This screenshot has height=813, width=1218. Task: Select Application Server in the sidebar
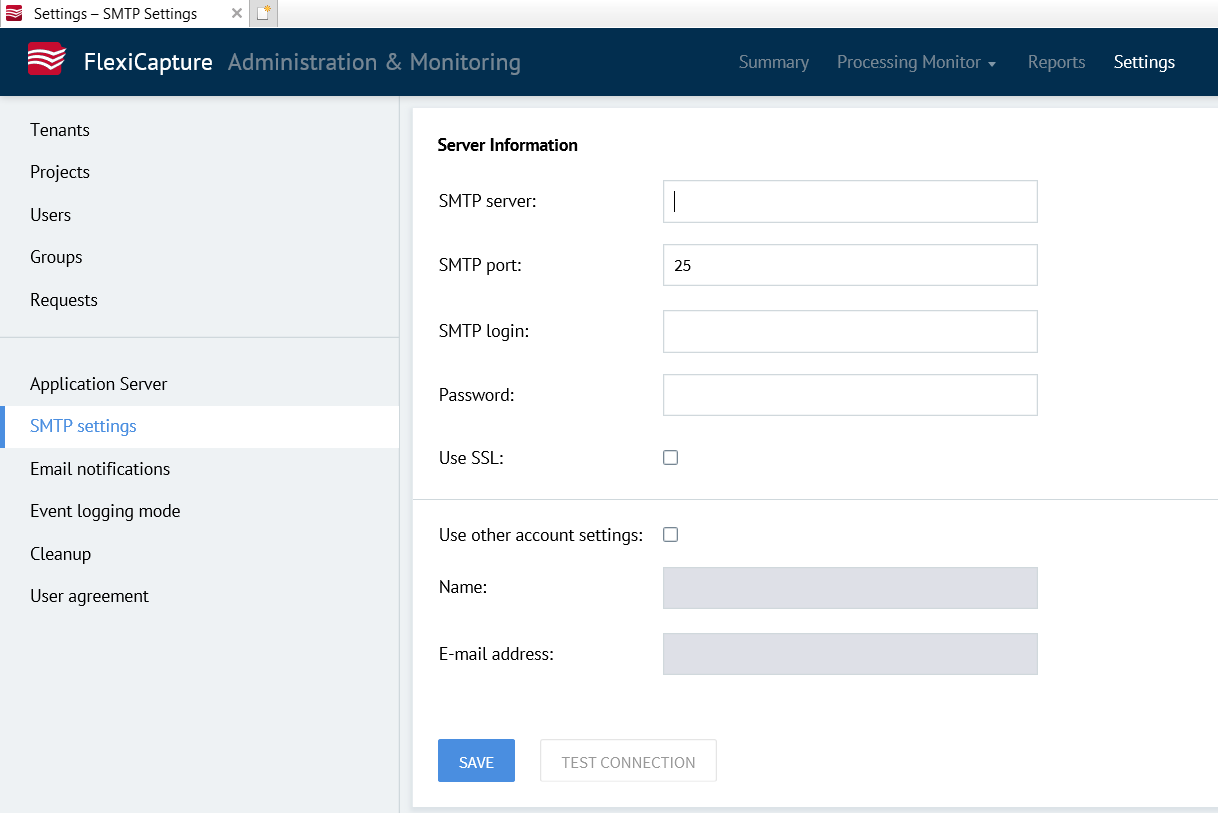99,384
